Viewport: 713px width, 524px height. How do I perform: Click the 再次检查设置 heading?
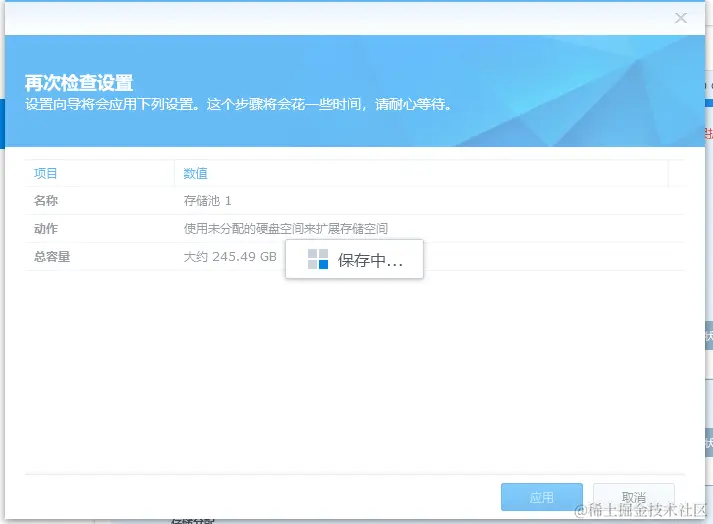coord(79,83)
